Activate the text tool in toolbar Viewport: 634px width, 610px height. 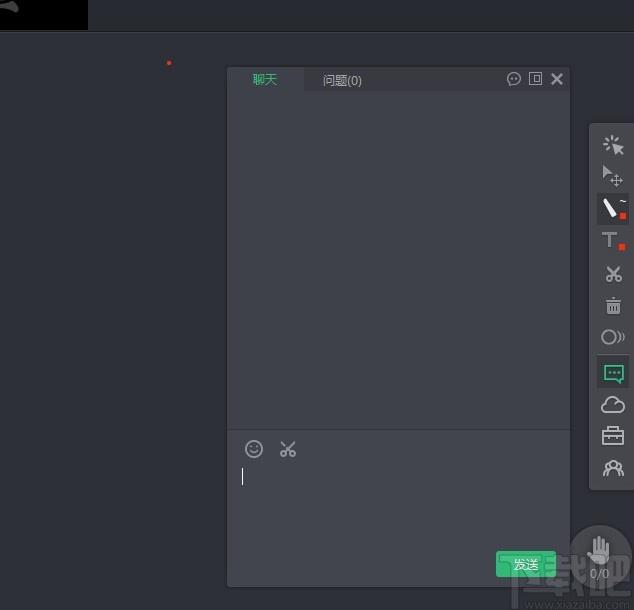(x=613, y=240)
